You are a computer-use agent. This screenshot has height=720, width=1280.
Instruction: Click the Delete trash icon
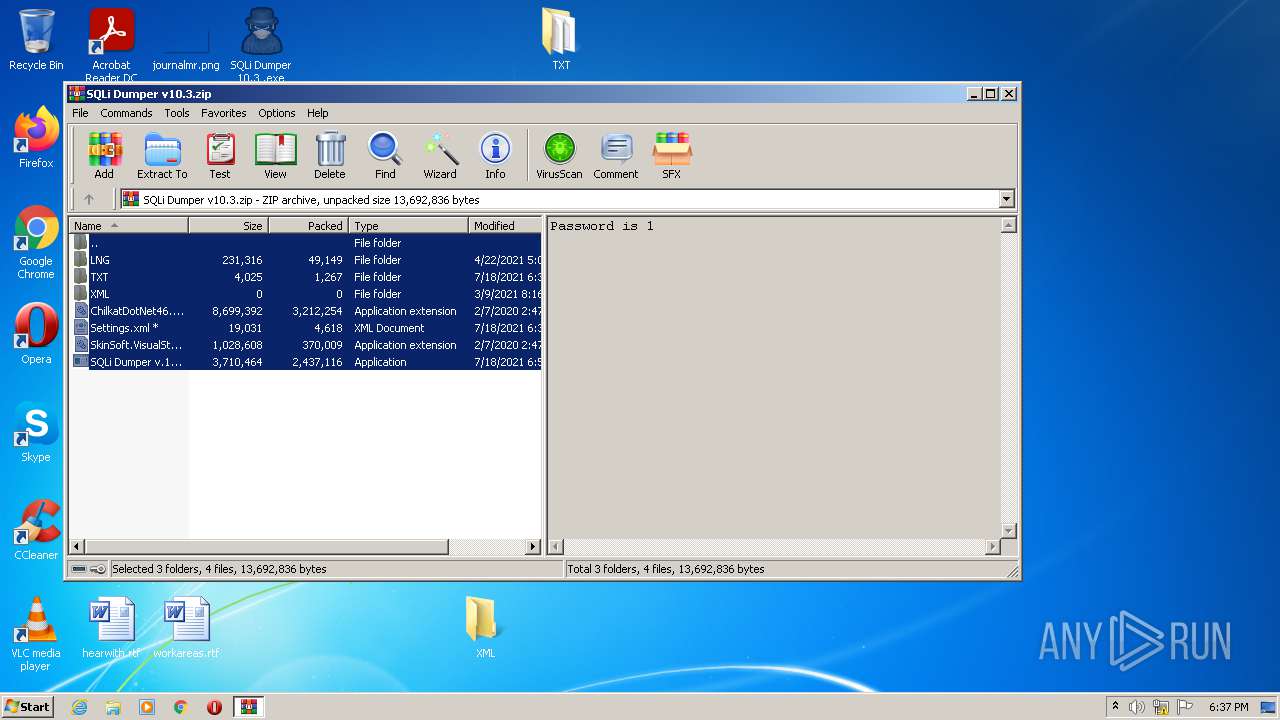[x=330, y=156]
